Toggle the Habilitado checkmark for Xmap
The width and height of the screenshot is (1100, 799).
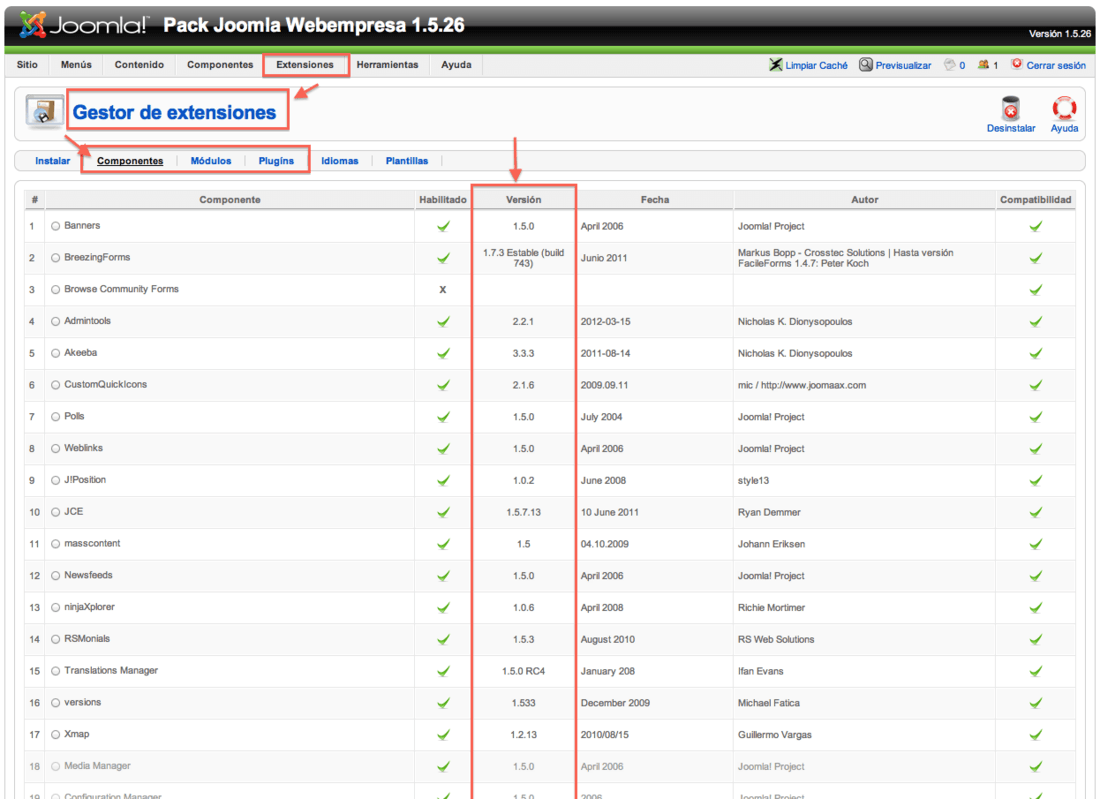click(x=443, y=734)
